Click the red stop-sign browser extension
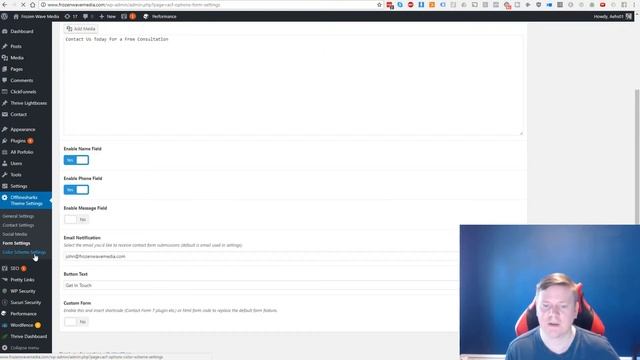The image size is (640, 360). (411, 5)
